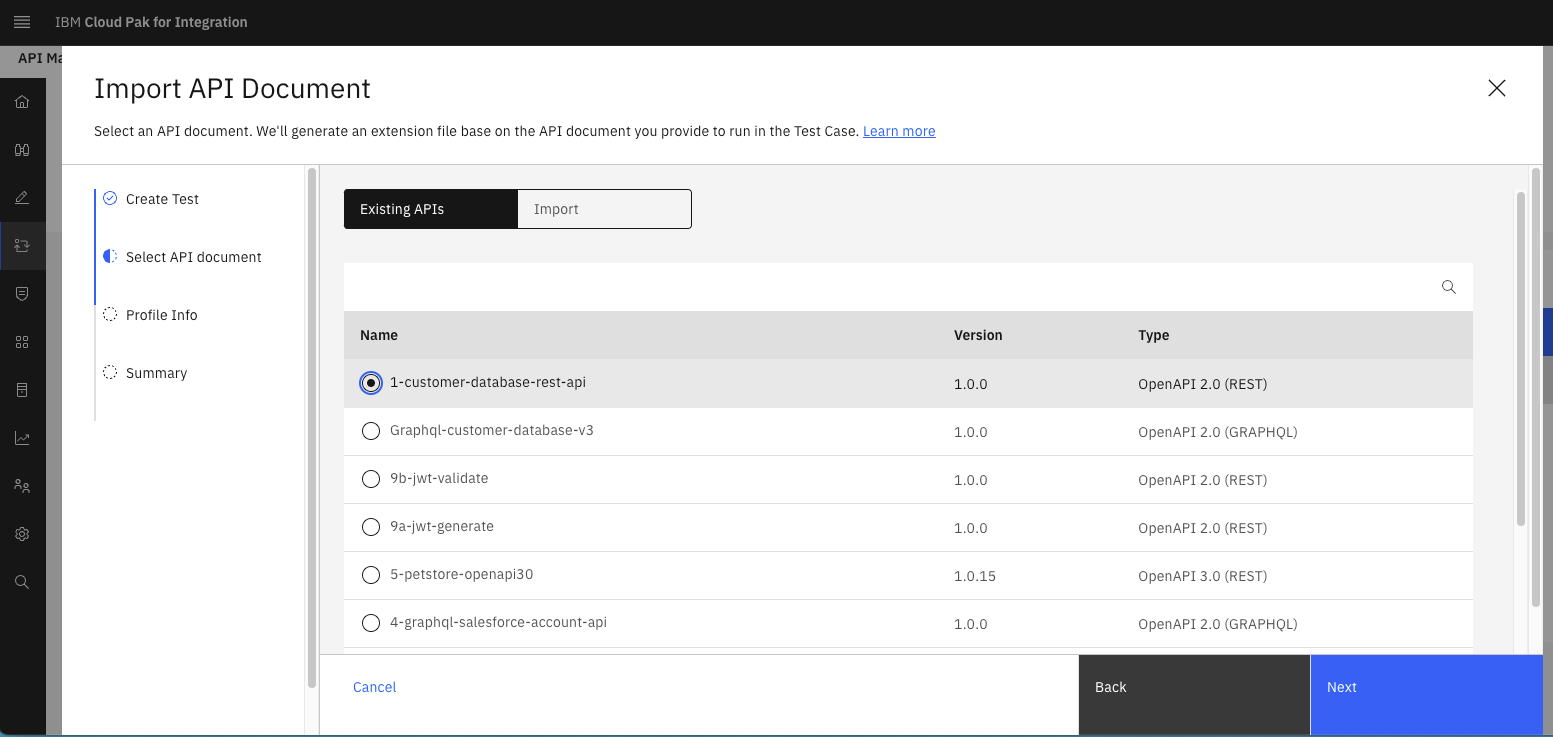Screen dimensions: 1553x737
Task: Switch to the Existing APIs tab
Action: pos(431,209)
